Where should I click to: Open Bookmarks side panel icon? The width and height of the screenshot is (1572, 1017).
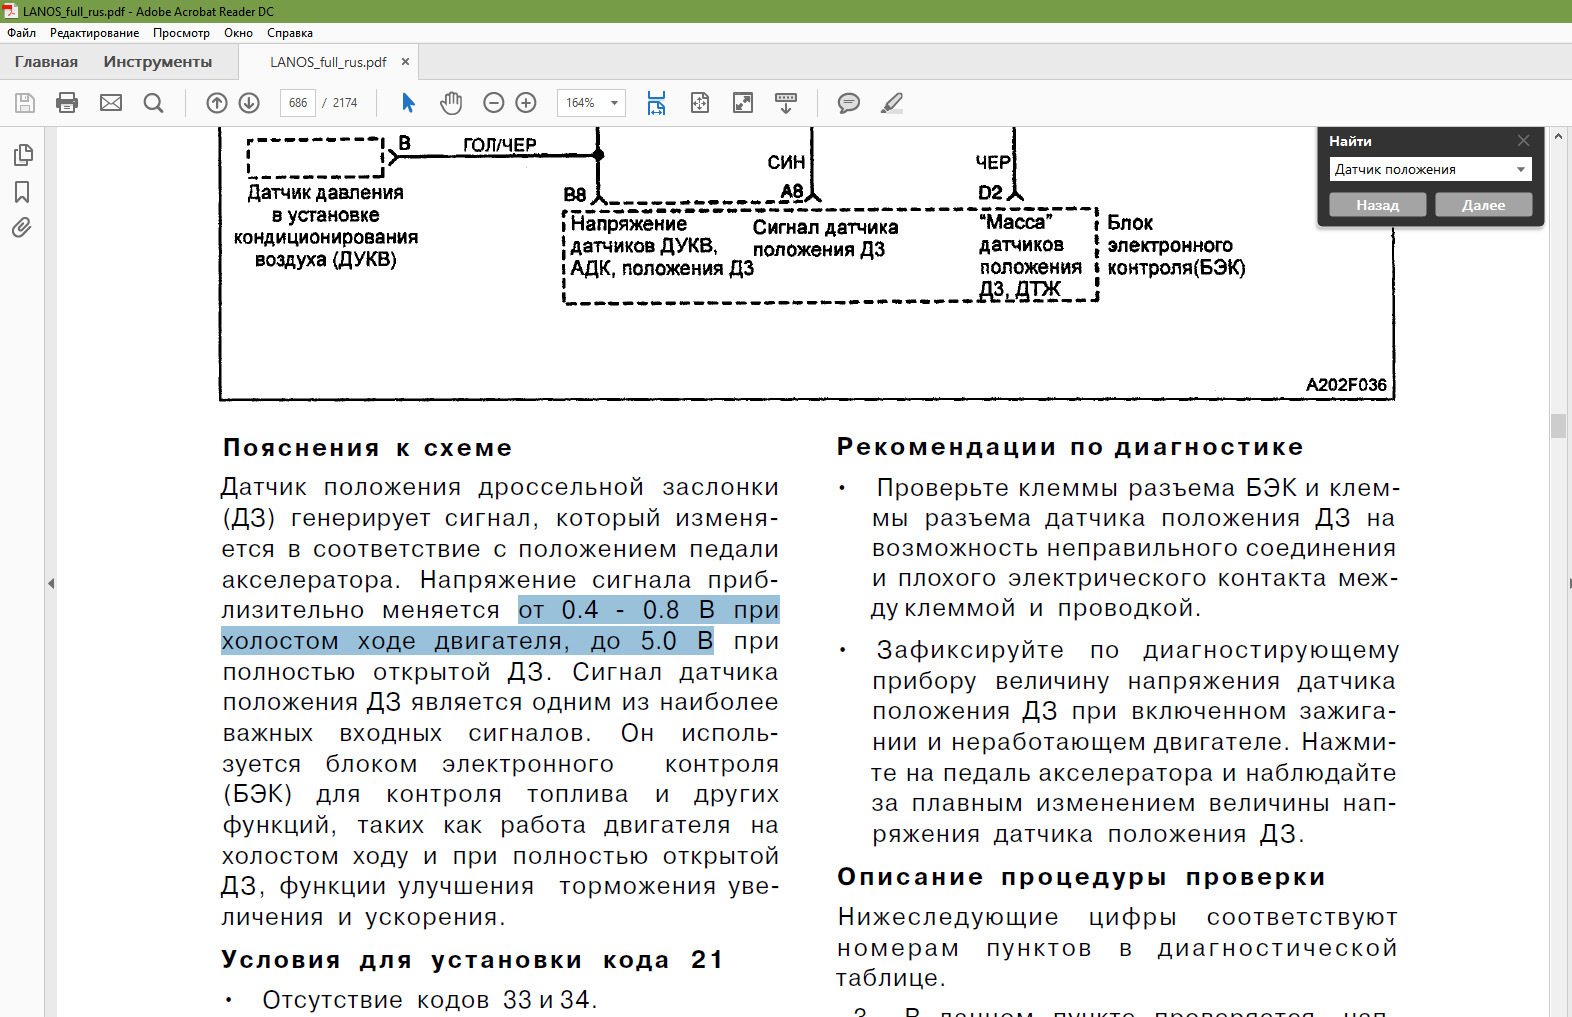tap(22, 192)
